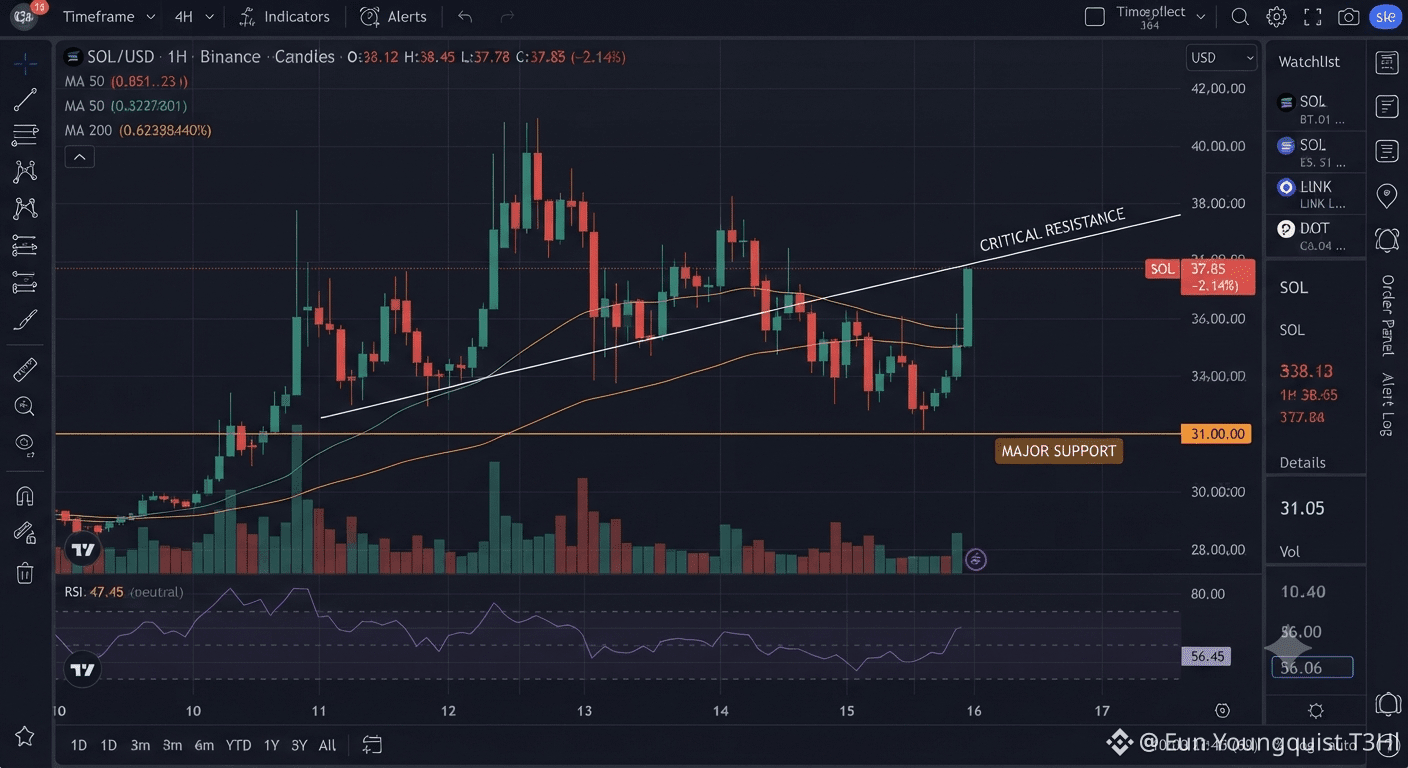Select the 6m date range
This screenshot has height=768, width=1408.
(x=204, y=745)
